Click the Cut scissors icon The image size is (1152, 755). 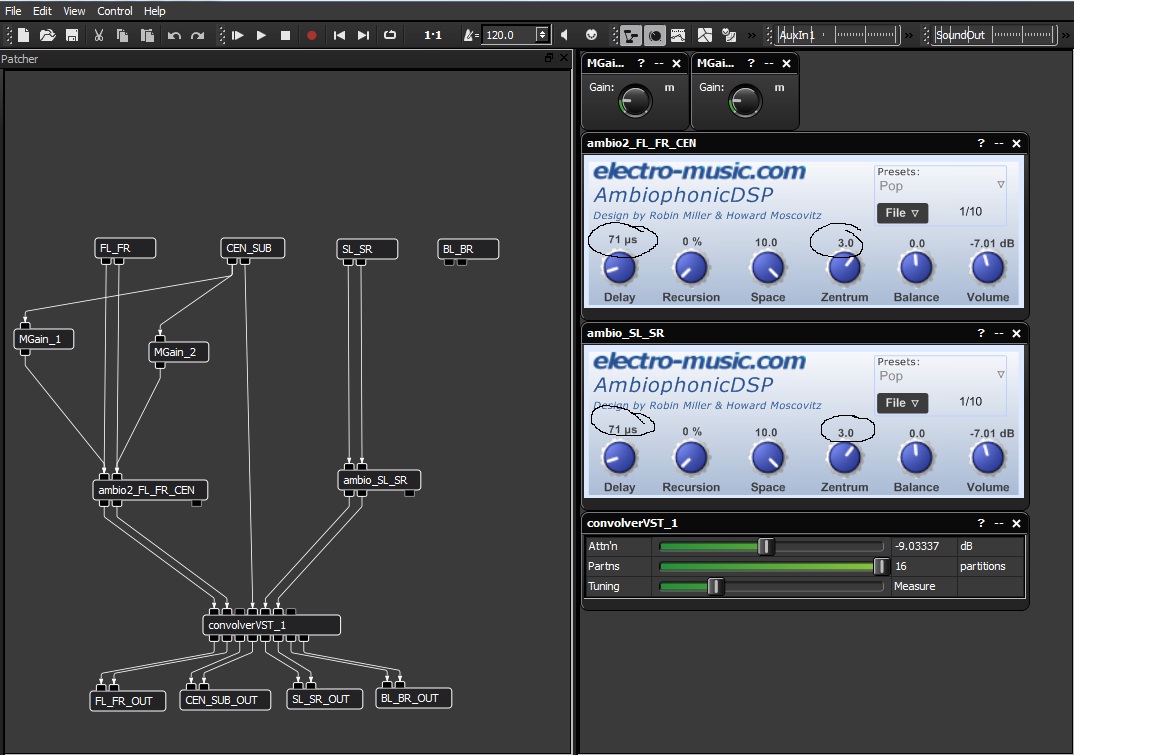[x=99, y=35]
